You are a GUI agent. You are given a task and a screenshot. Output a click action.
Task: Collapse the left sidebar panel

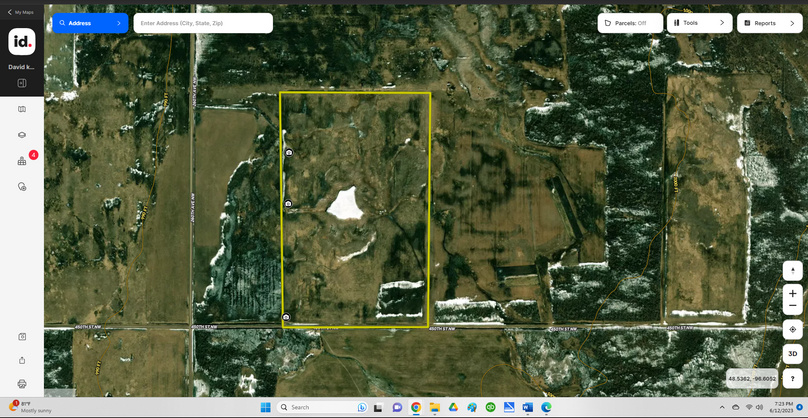[x=22, y=83]
